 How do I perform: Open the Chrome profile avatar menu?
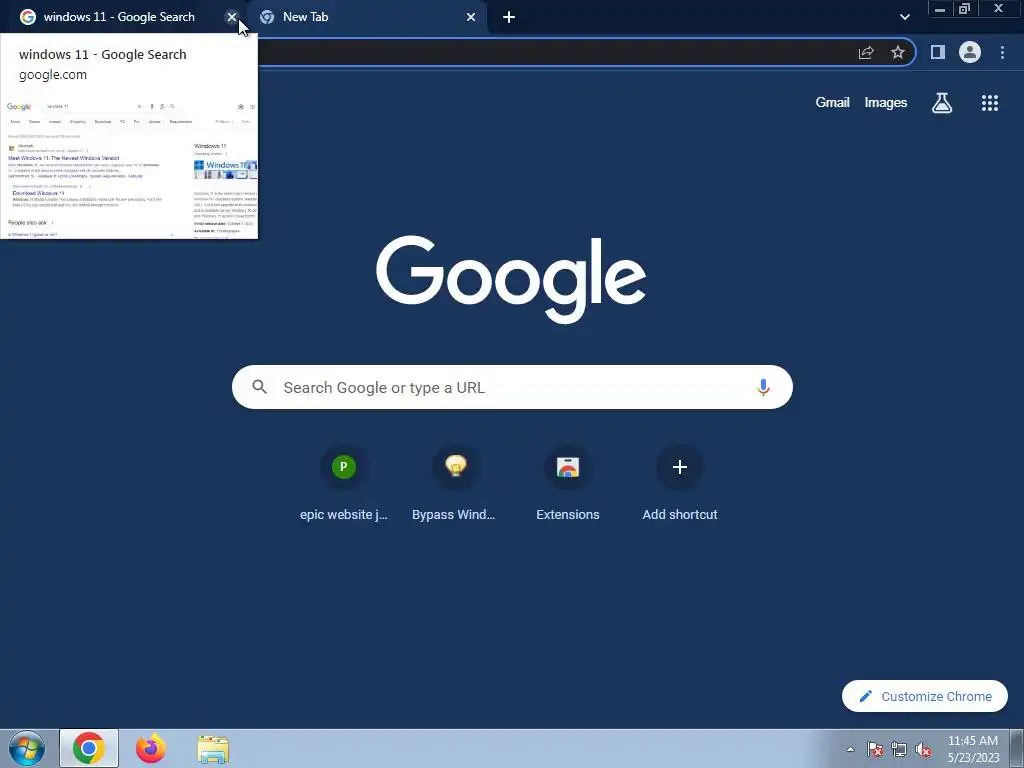pos(970,52)
